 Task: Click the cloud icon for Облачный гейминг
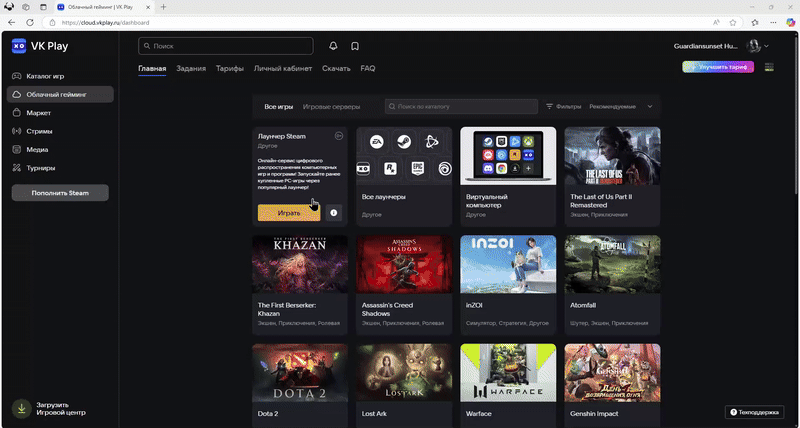coord(17,94)
